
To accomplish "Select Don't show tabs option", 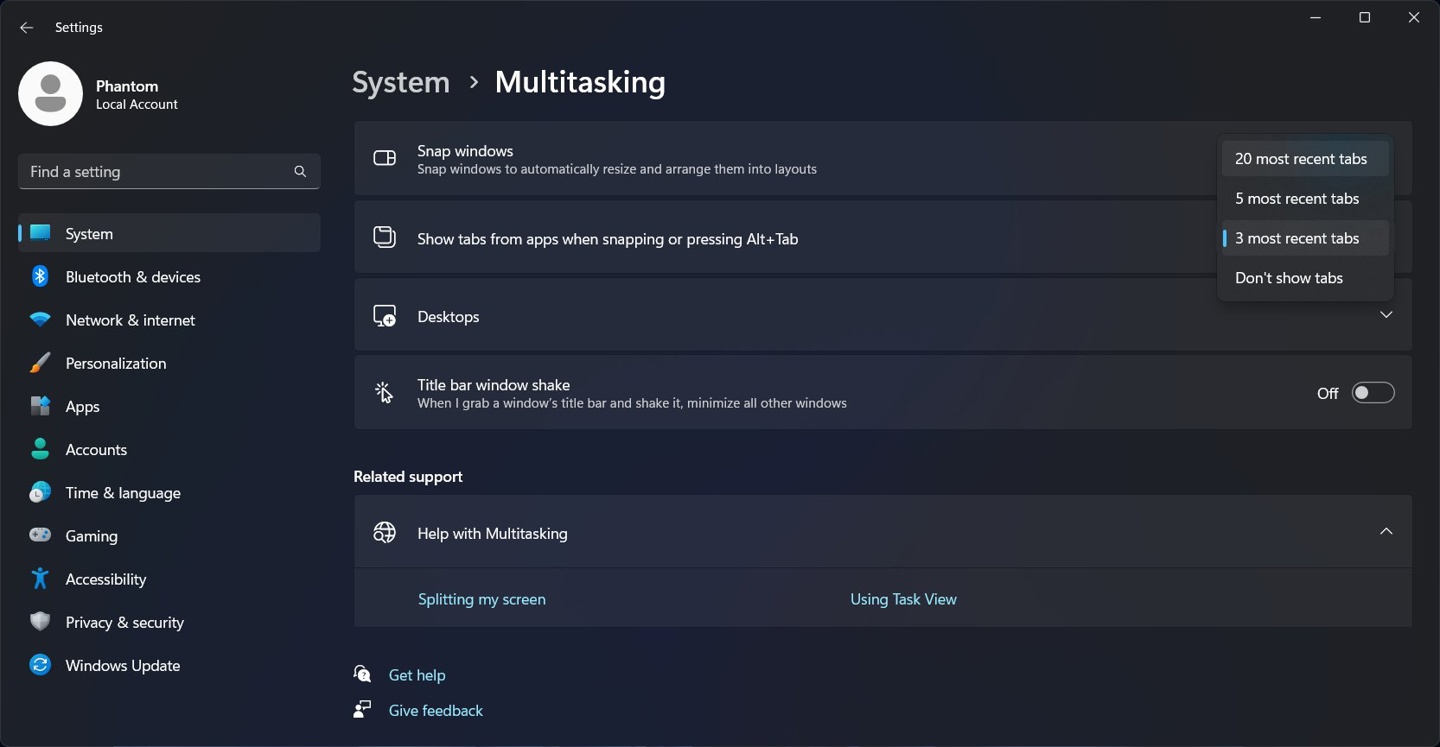I will click(1288, 278).
